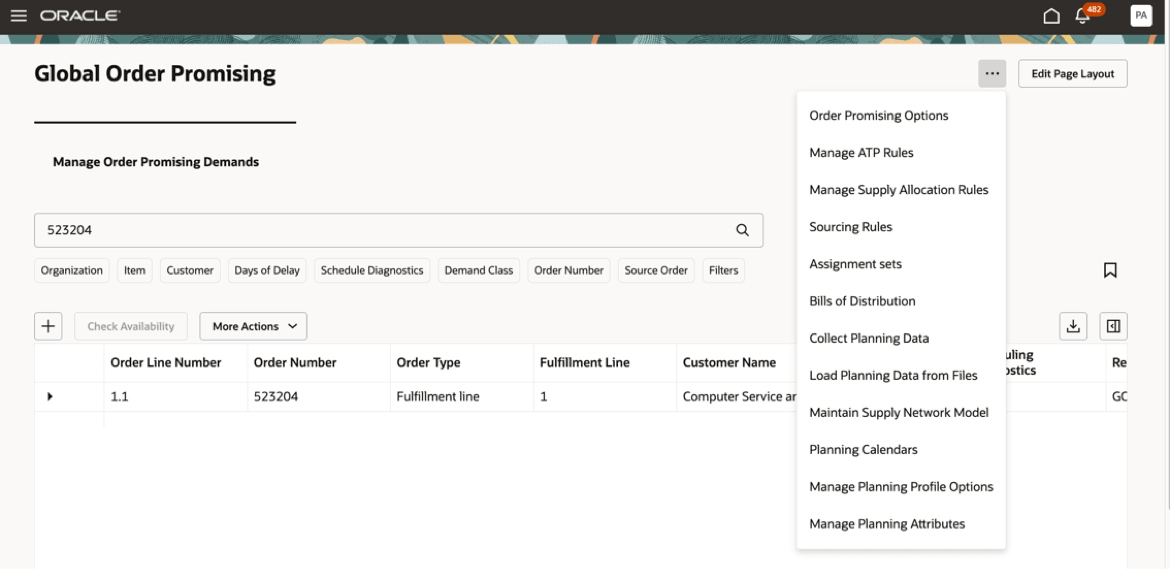Click the Check Availability button
This screenshot has width=1170, height=570.
[x=131, y=326]
